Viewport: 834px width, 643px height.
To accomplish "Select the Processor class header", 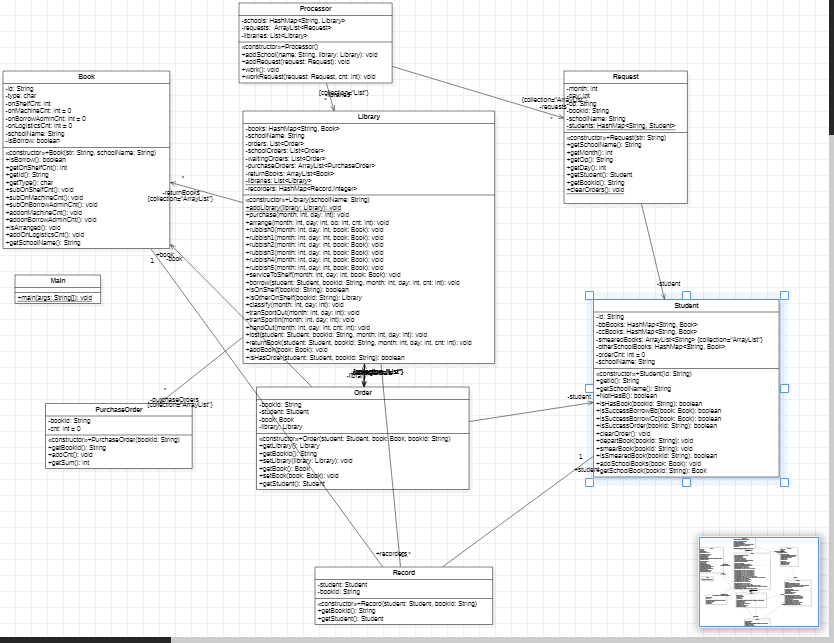I will pos(316,8).
